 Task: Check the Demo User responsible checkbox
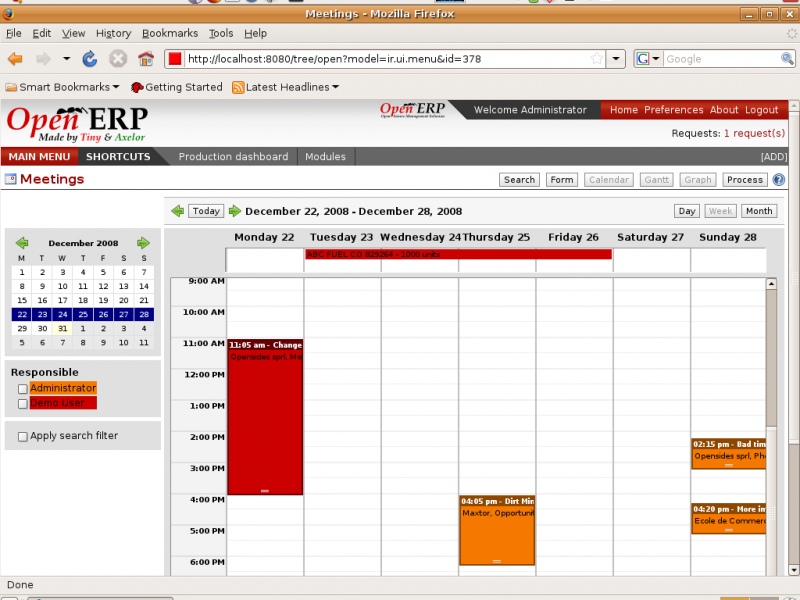(x=22, y=402)
